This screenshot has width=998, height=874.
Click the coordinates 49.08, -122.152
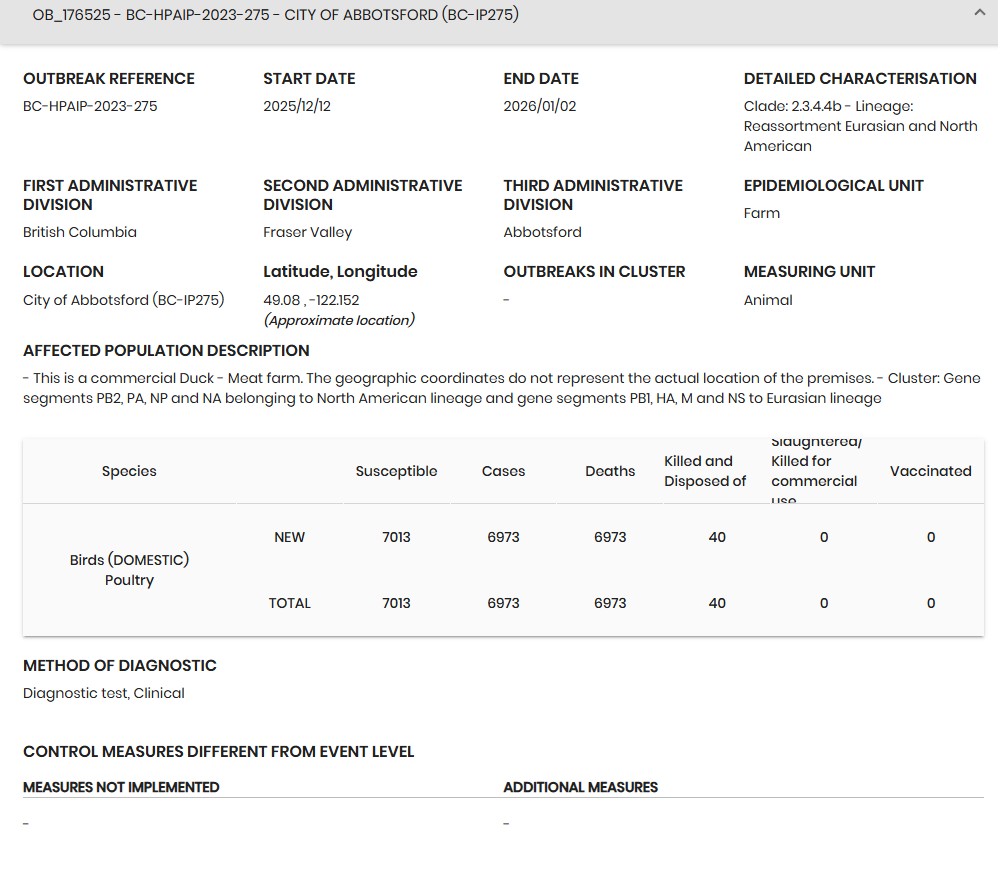click(x=311, y=300)
